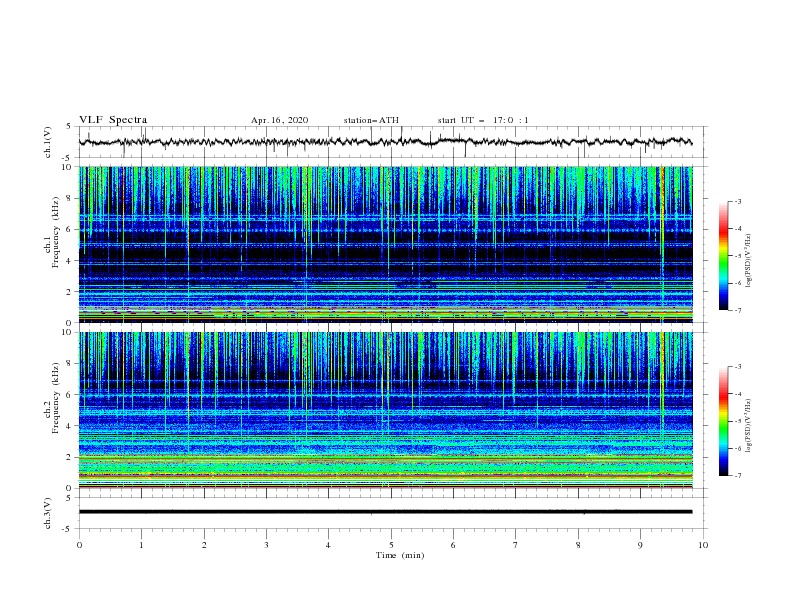792x612 pixels.
Task: Click the 10 kHz tick on ch.1 frequency axis
Action: (69, 167)
